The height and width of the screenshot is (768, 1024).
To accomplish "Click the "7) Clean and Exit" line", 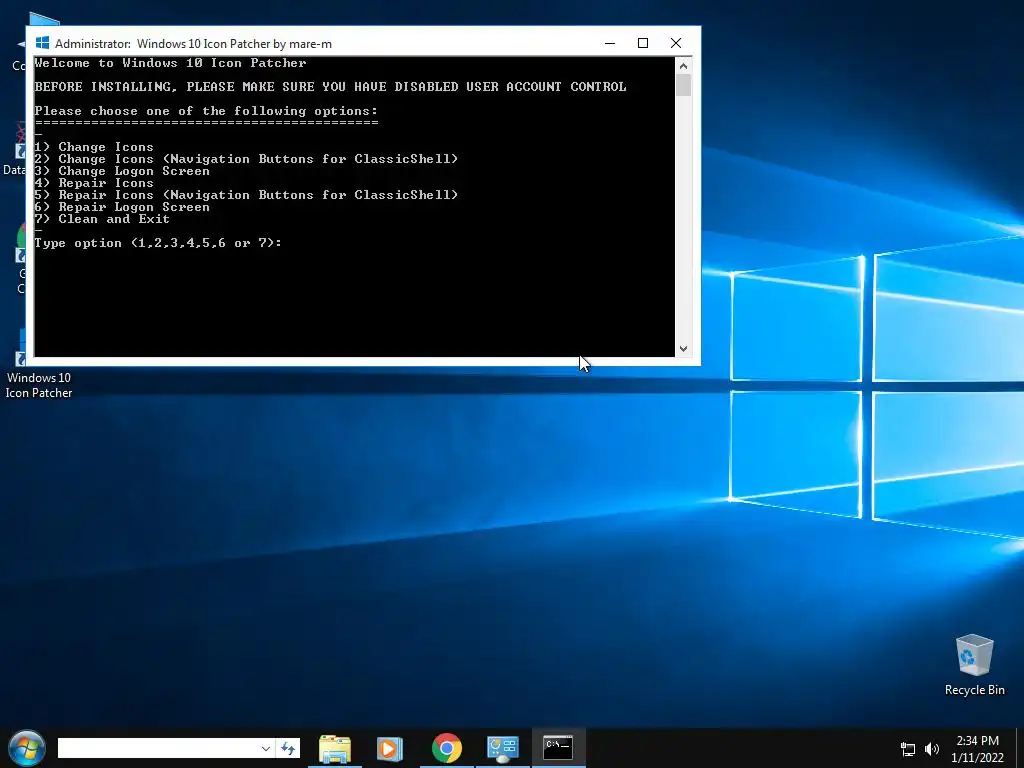I will pyautogui.click(x=102, y=219).
